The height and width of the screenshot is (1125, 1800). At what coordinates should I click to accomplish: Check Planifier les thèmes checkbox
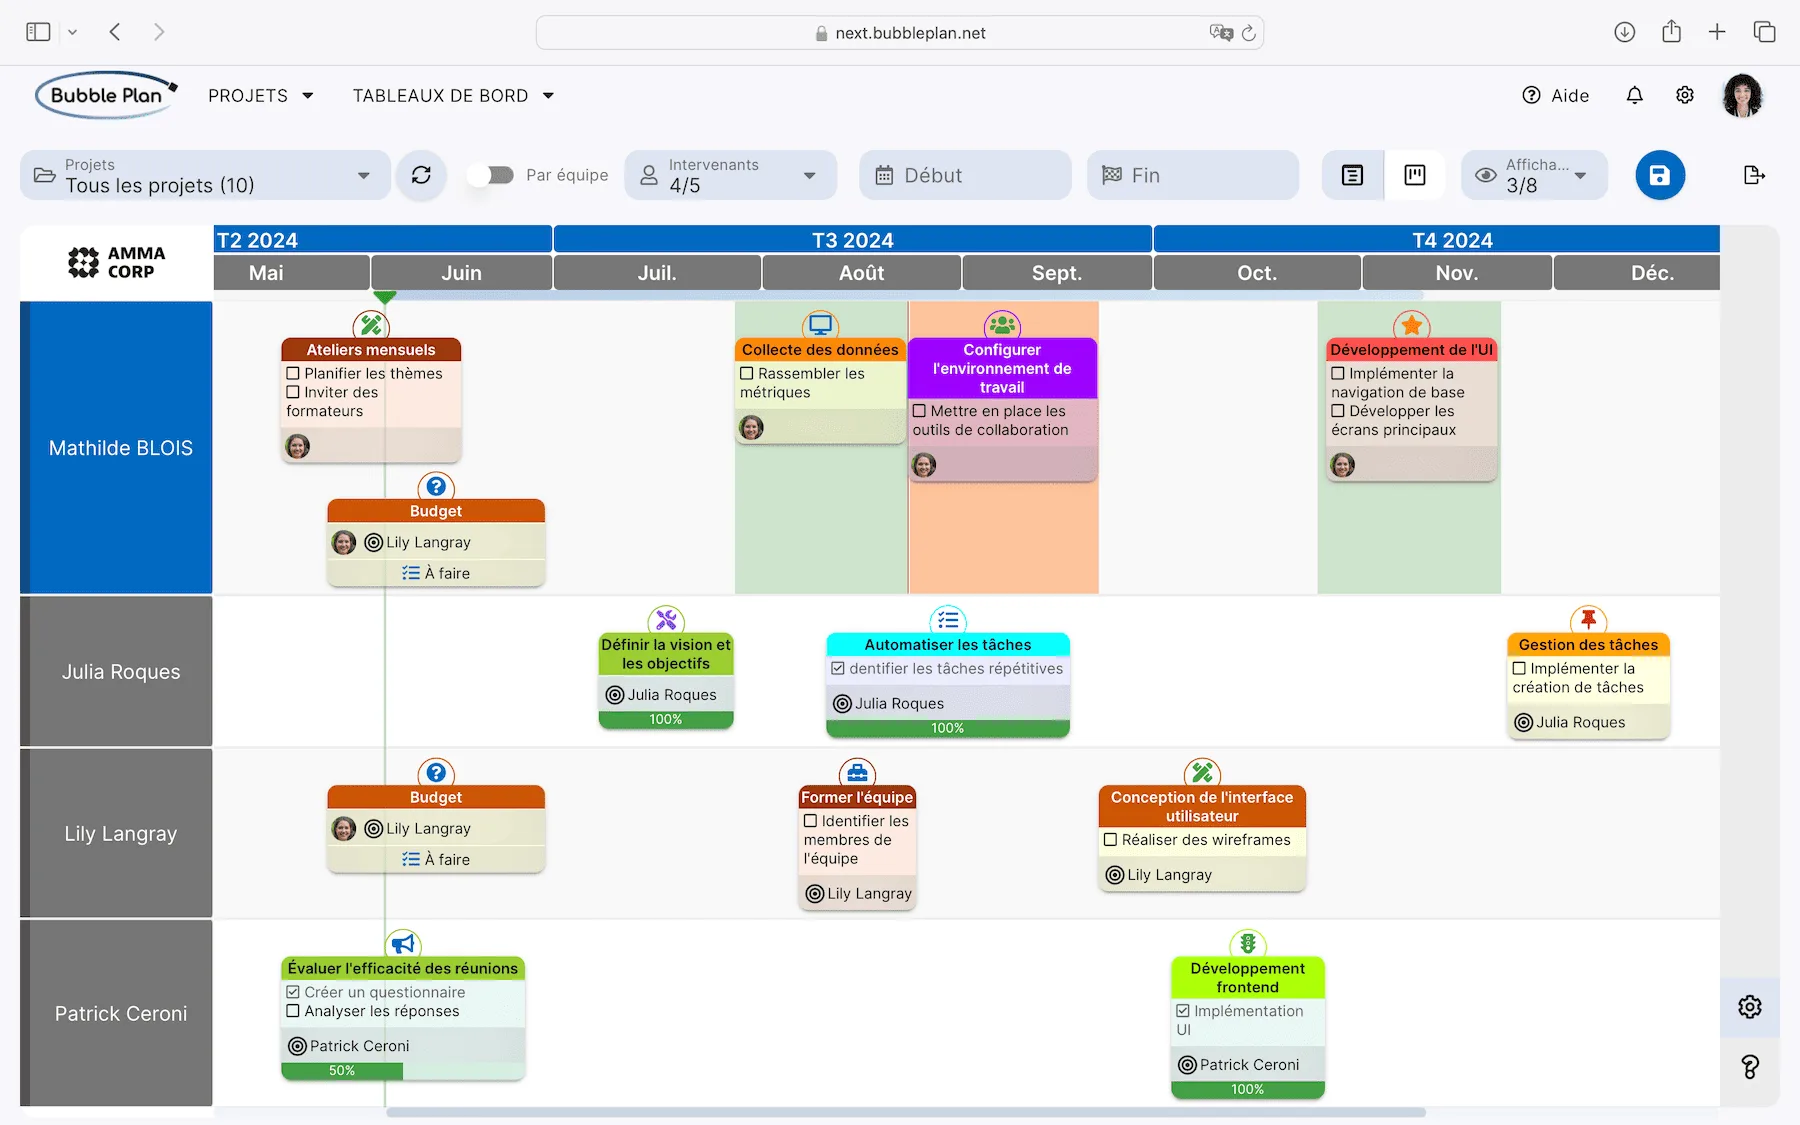pos(293,373)
